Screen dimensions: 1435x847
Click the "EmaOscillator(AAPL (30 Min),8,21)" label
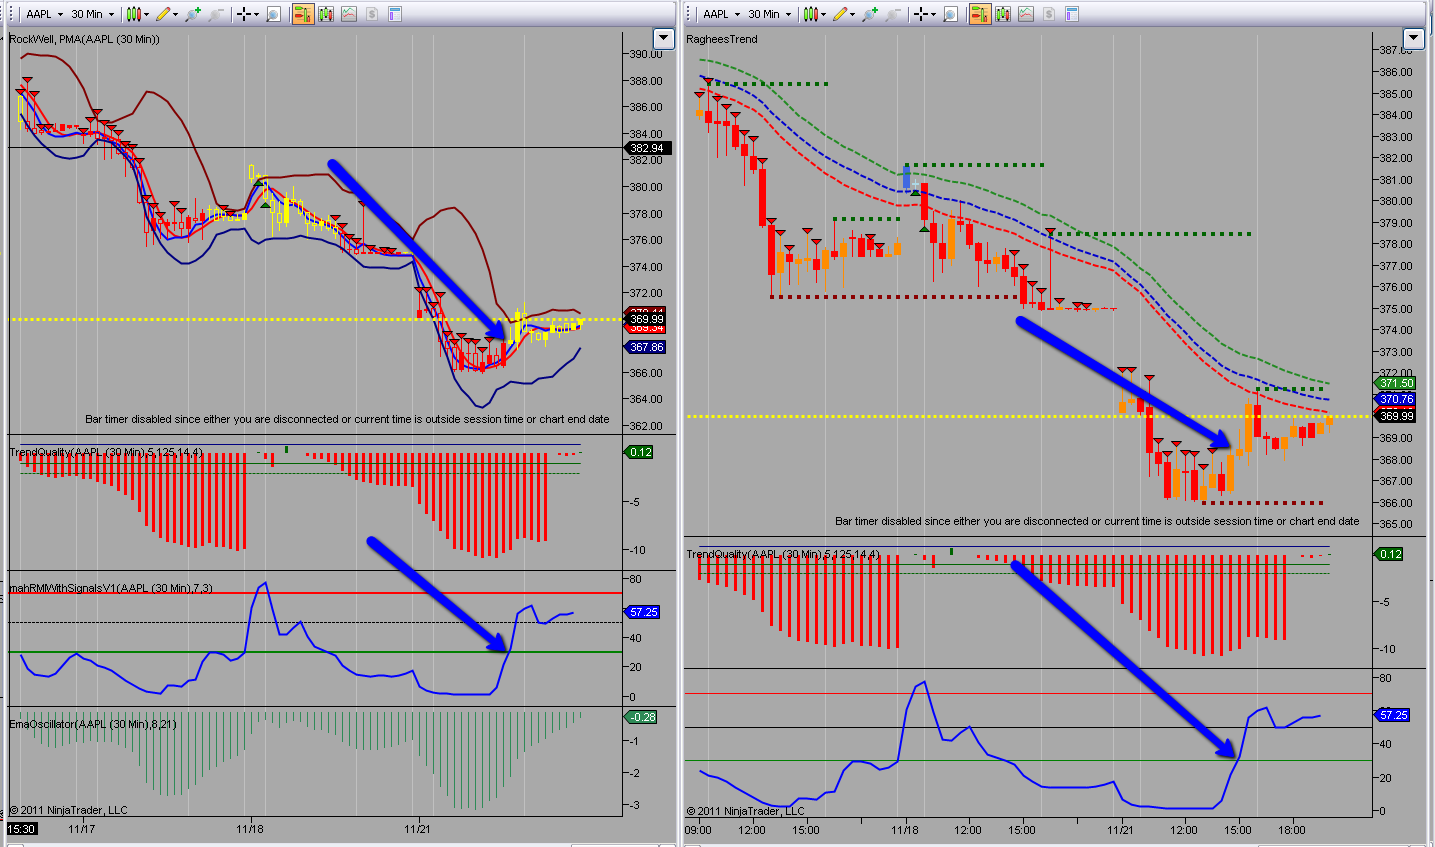[x=93, y=724]
